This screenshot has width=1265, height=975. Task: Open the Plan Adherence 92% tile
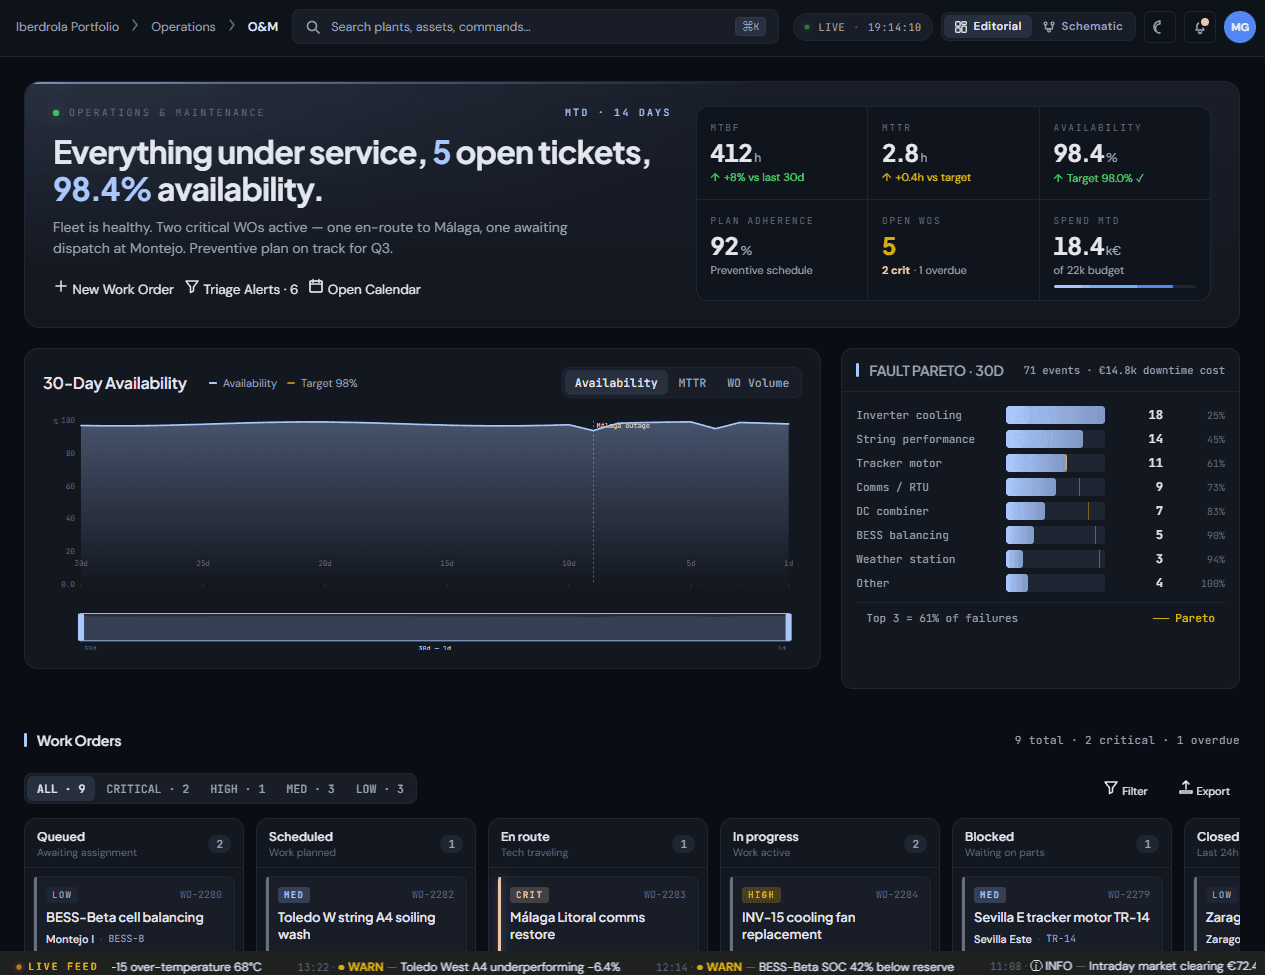782,250
